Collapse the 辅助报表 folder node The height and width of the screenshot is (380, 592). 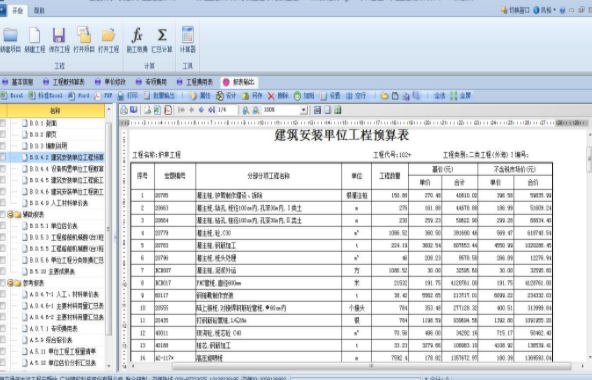(10, 215)
